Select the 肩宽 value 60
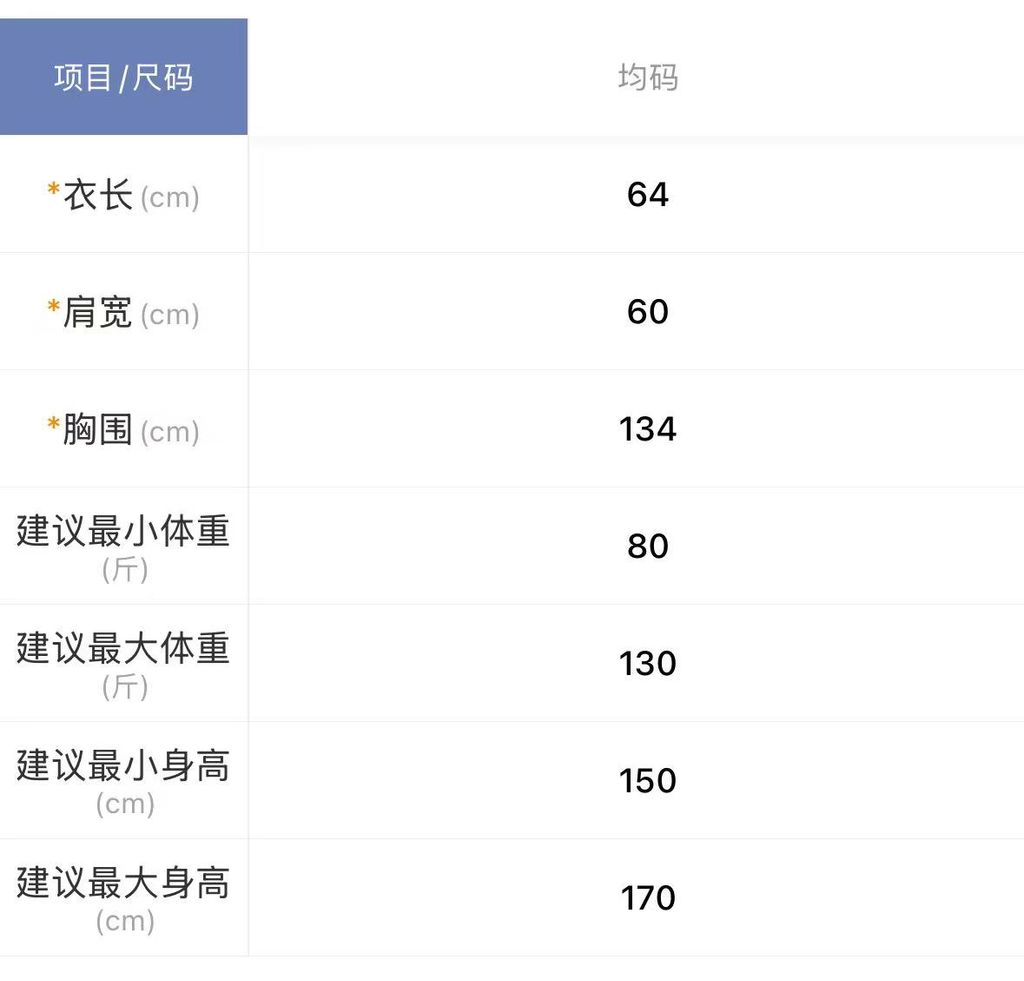Viewport: 1024px width, 981px height. [647, 312]
